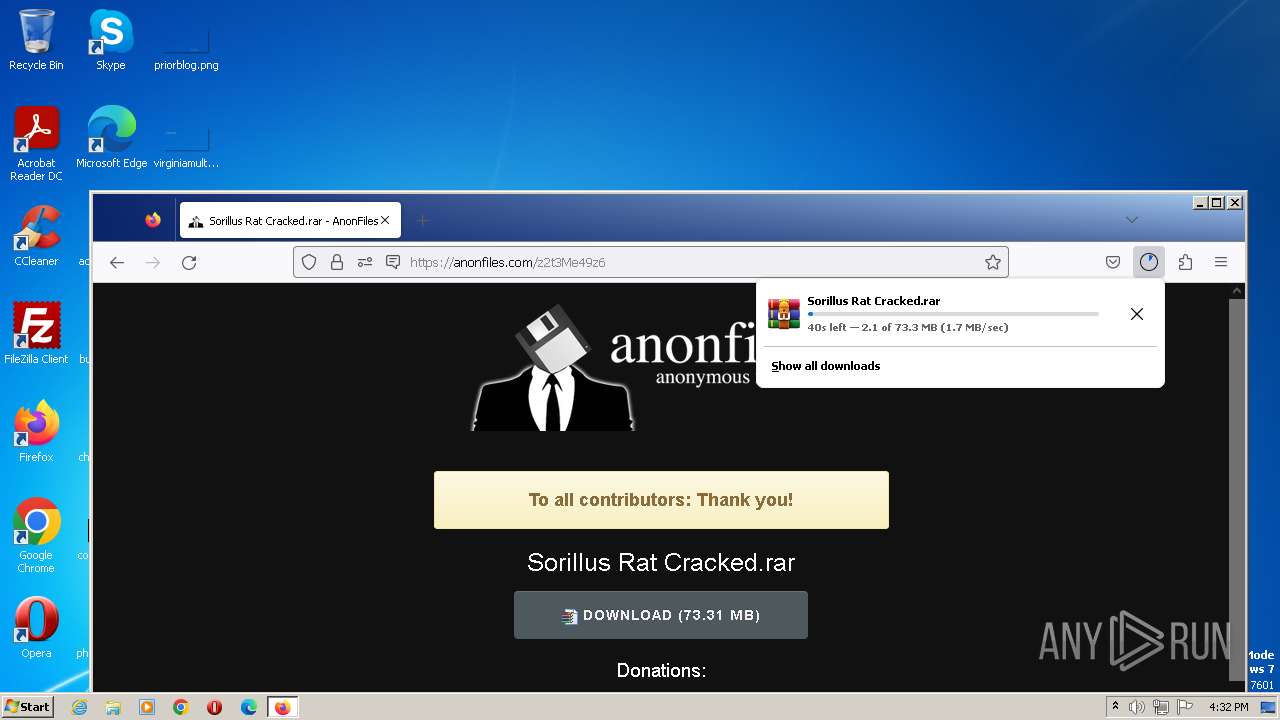Click Show all downloads link

coord(825,366)
